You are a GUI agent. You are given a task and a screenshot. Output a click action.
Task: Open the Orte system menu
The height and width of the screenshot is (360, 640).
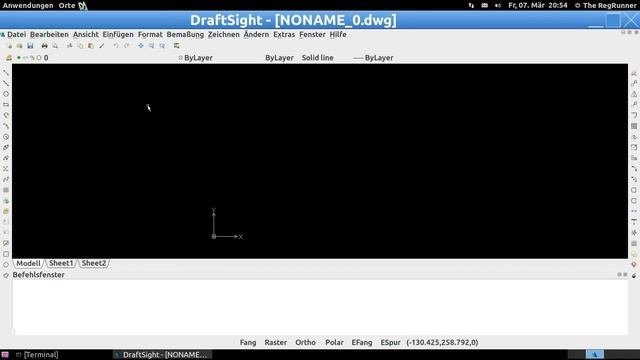coord(67,5)
